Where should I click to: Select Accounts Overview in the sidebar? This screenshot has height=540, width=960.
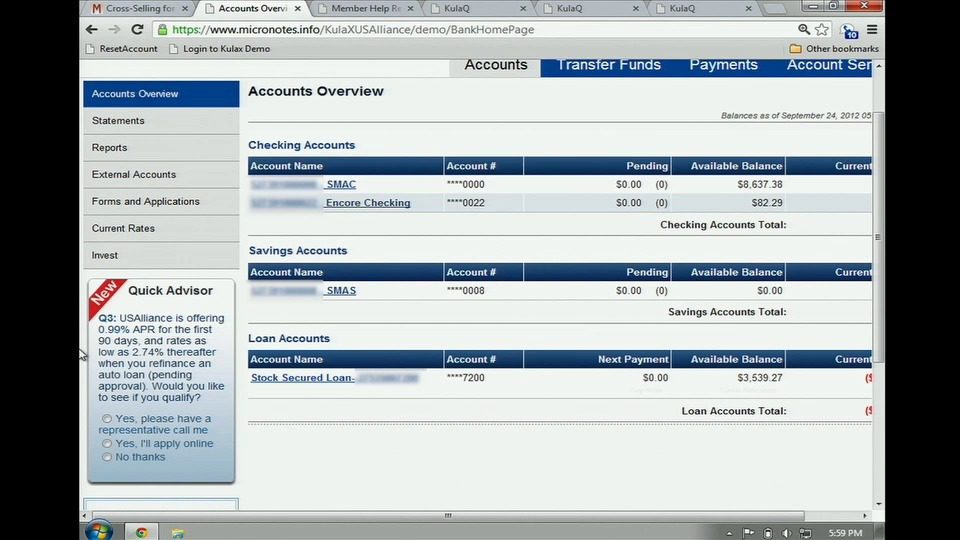coord(161,94)
